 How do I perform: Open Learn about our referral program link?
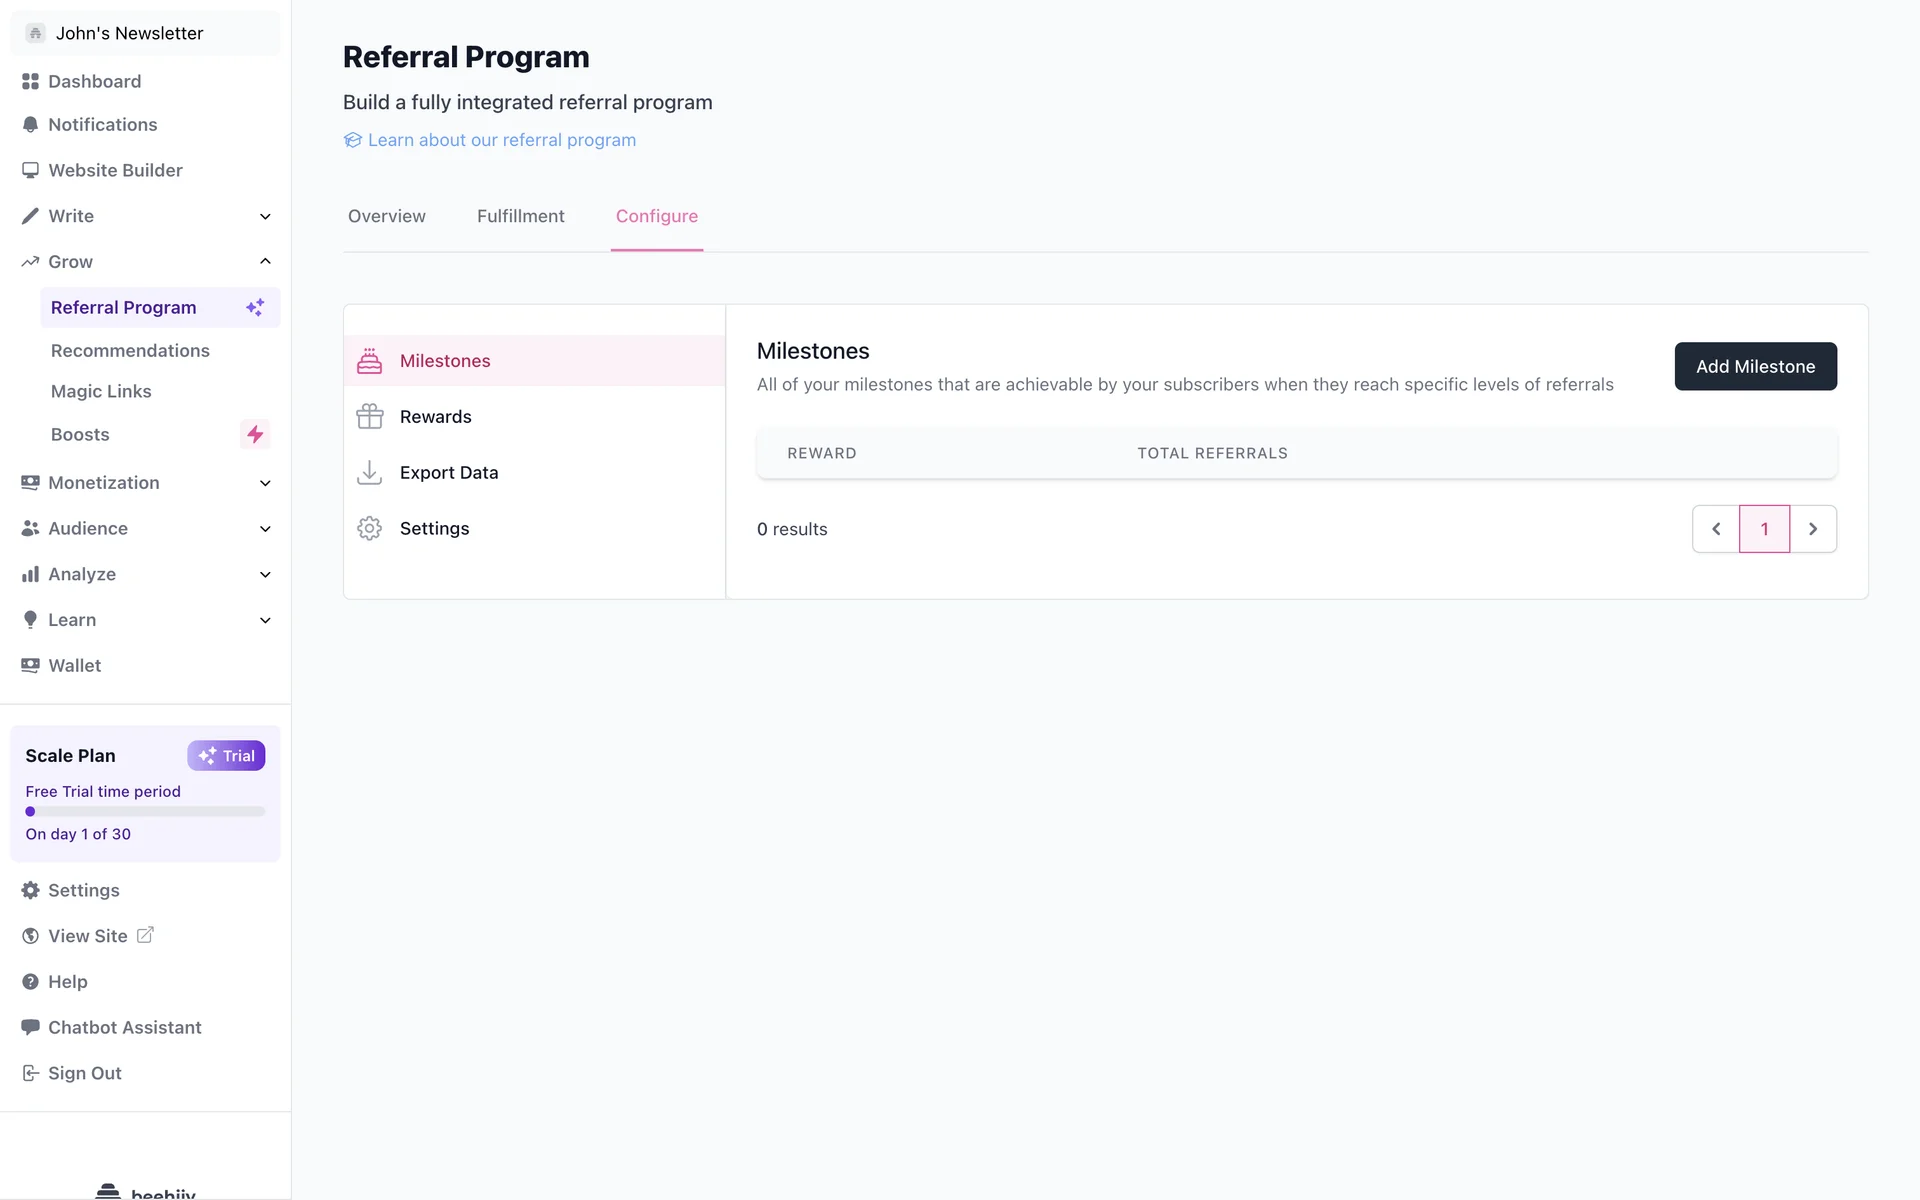point(501,140)
